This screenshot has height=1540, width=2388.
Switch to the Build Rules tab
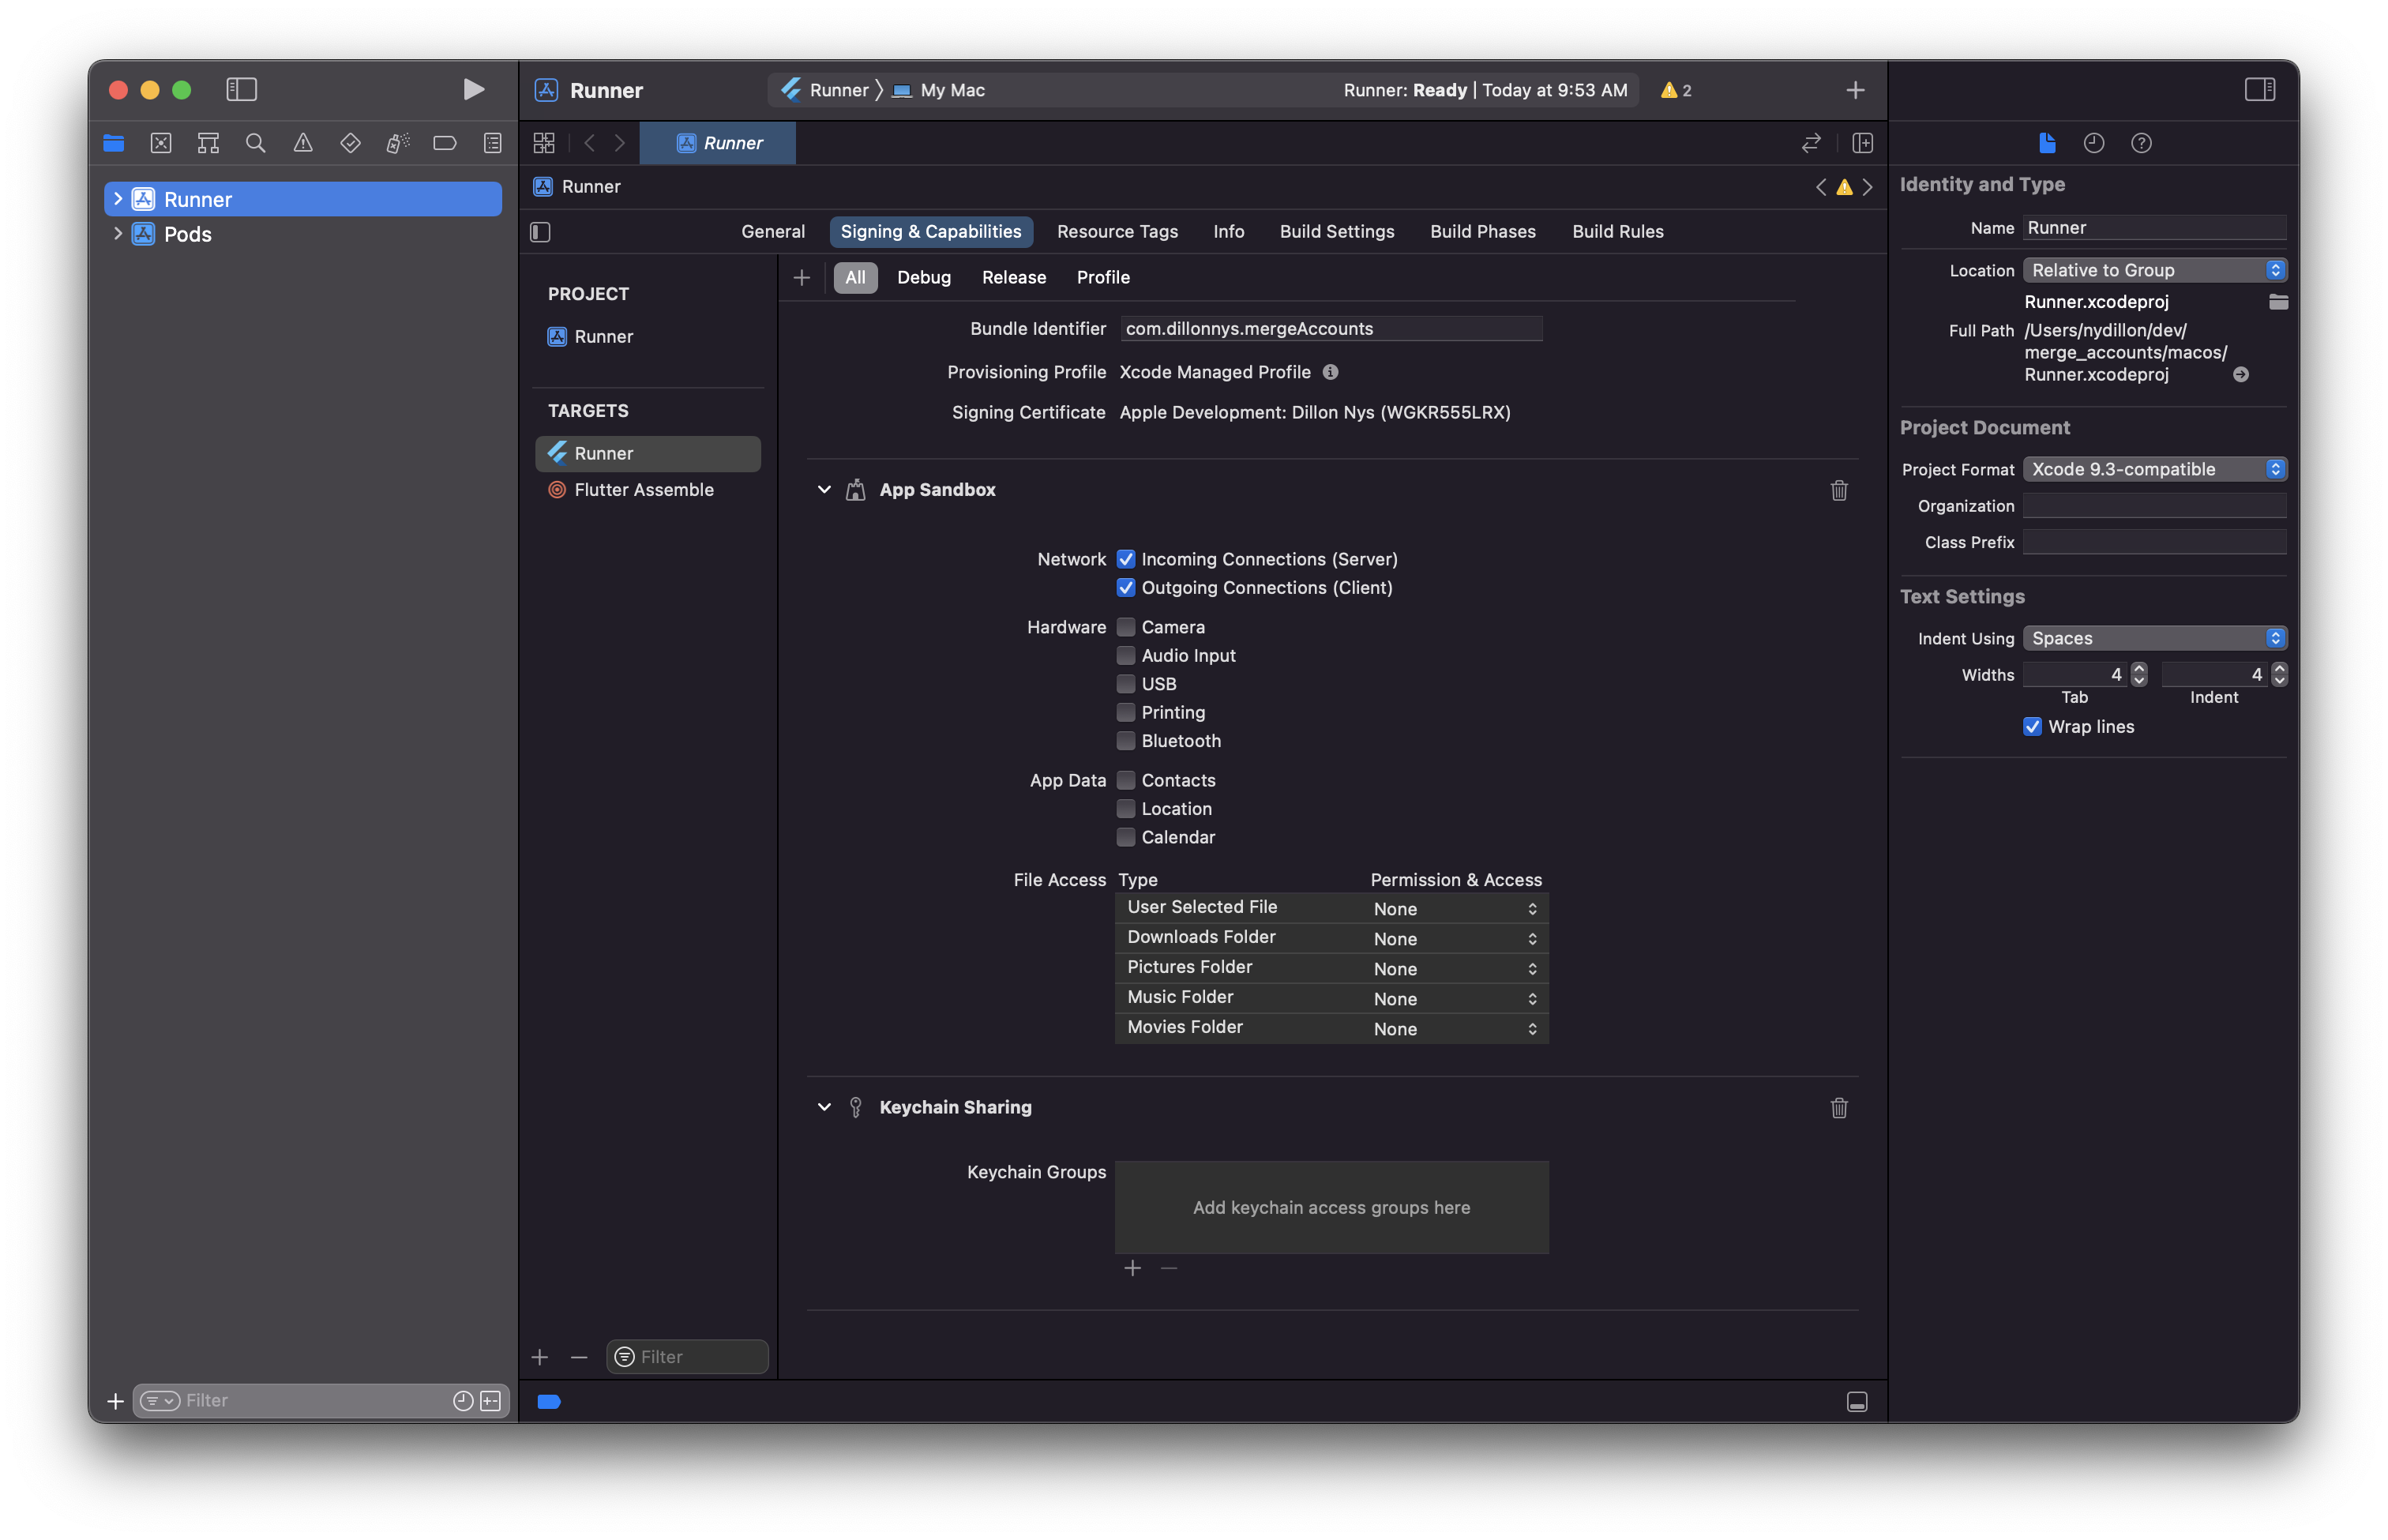[x=1617, y=232]
